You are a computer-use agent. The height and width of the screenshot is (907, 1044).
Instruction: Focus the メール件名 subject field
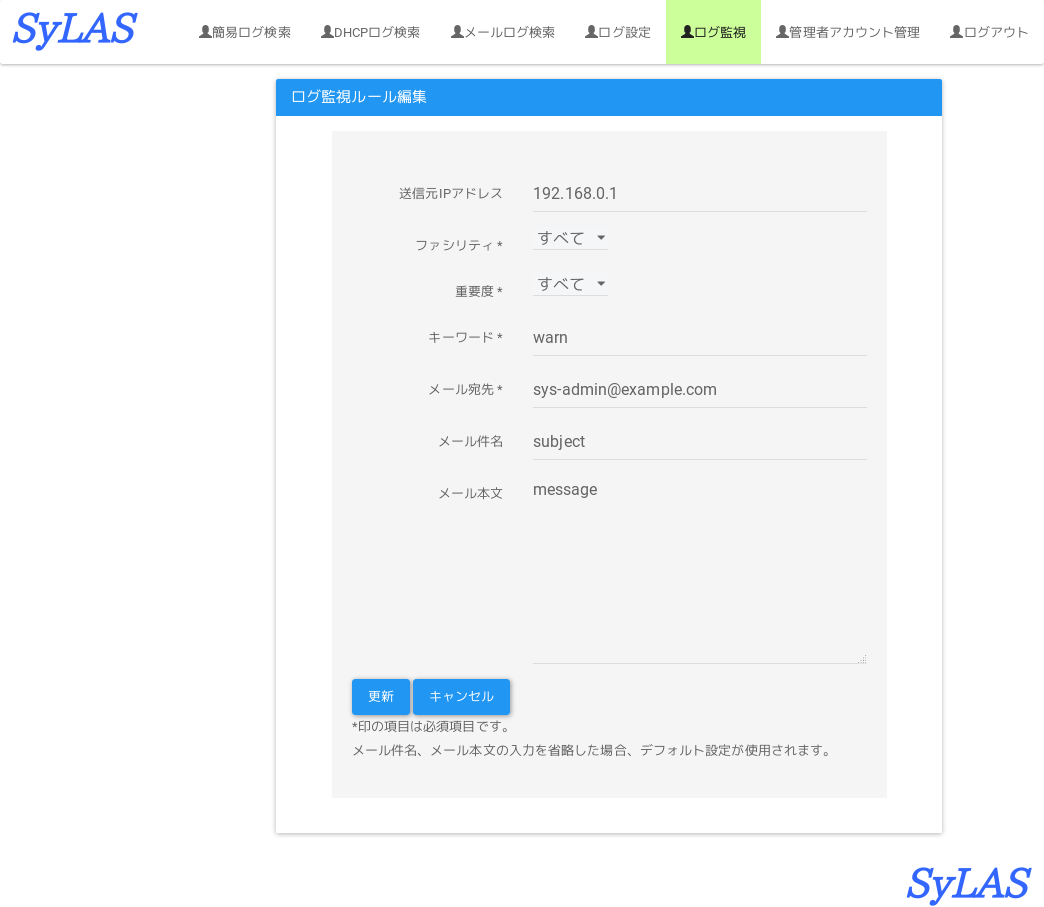(699, 442)
